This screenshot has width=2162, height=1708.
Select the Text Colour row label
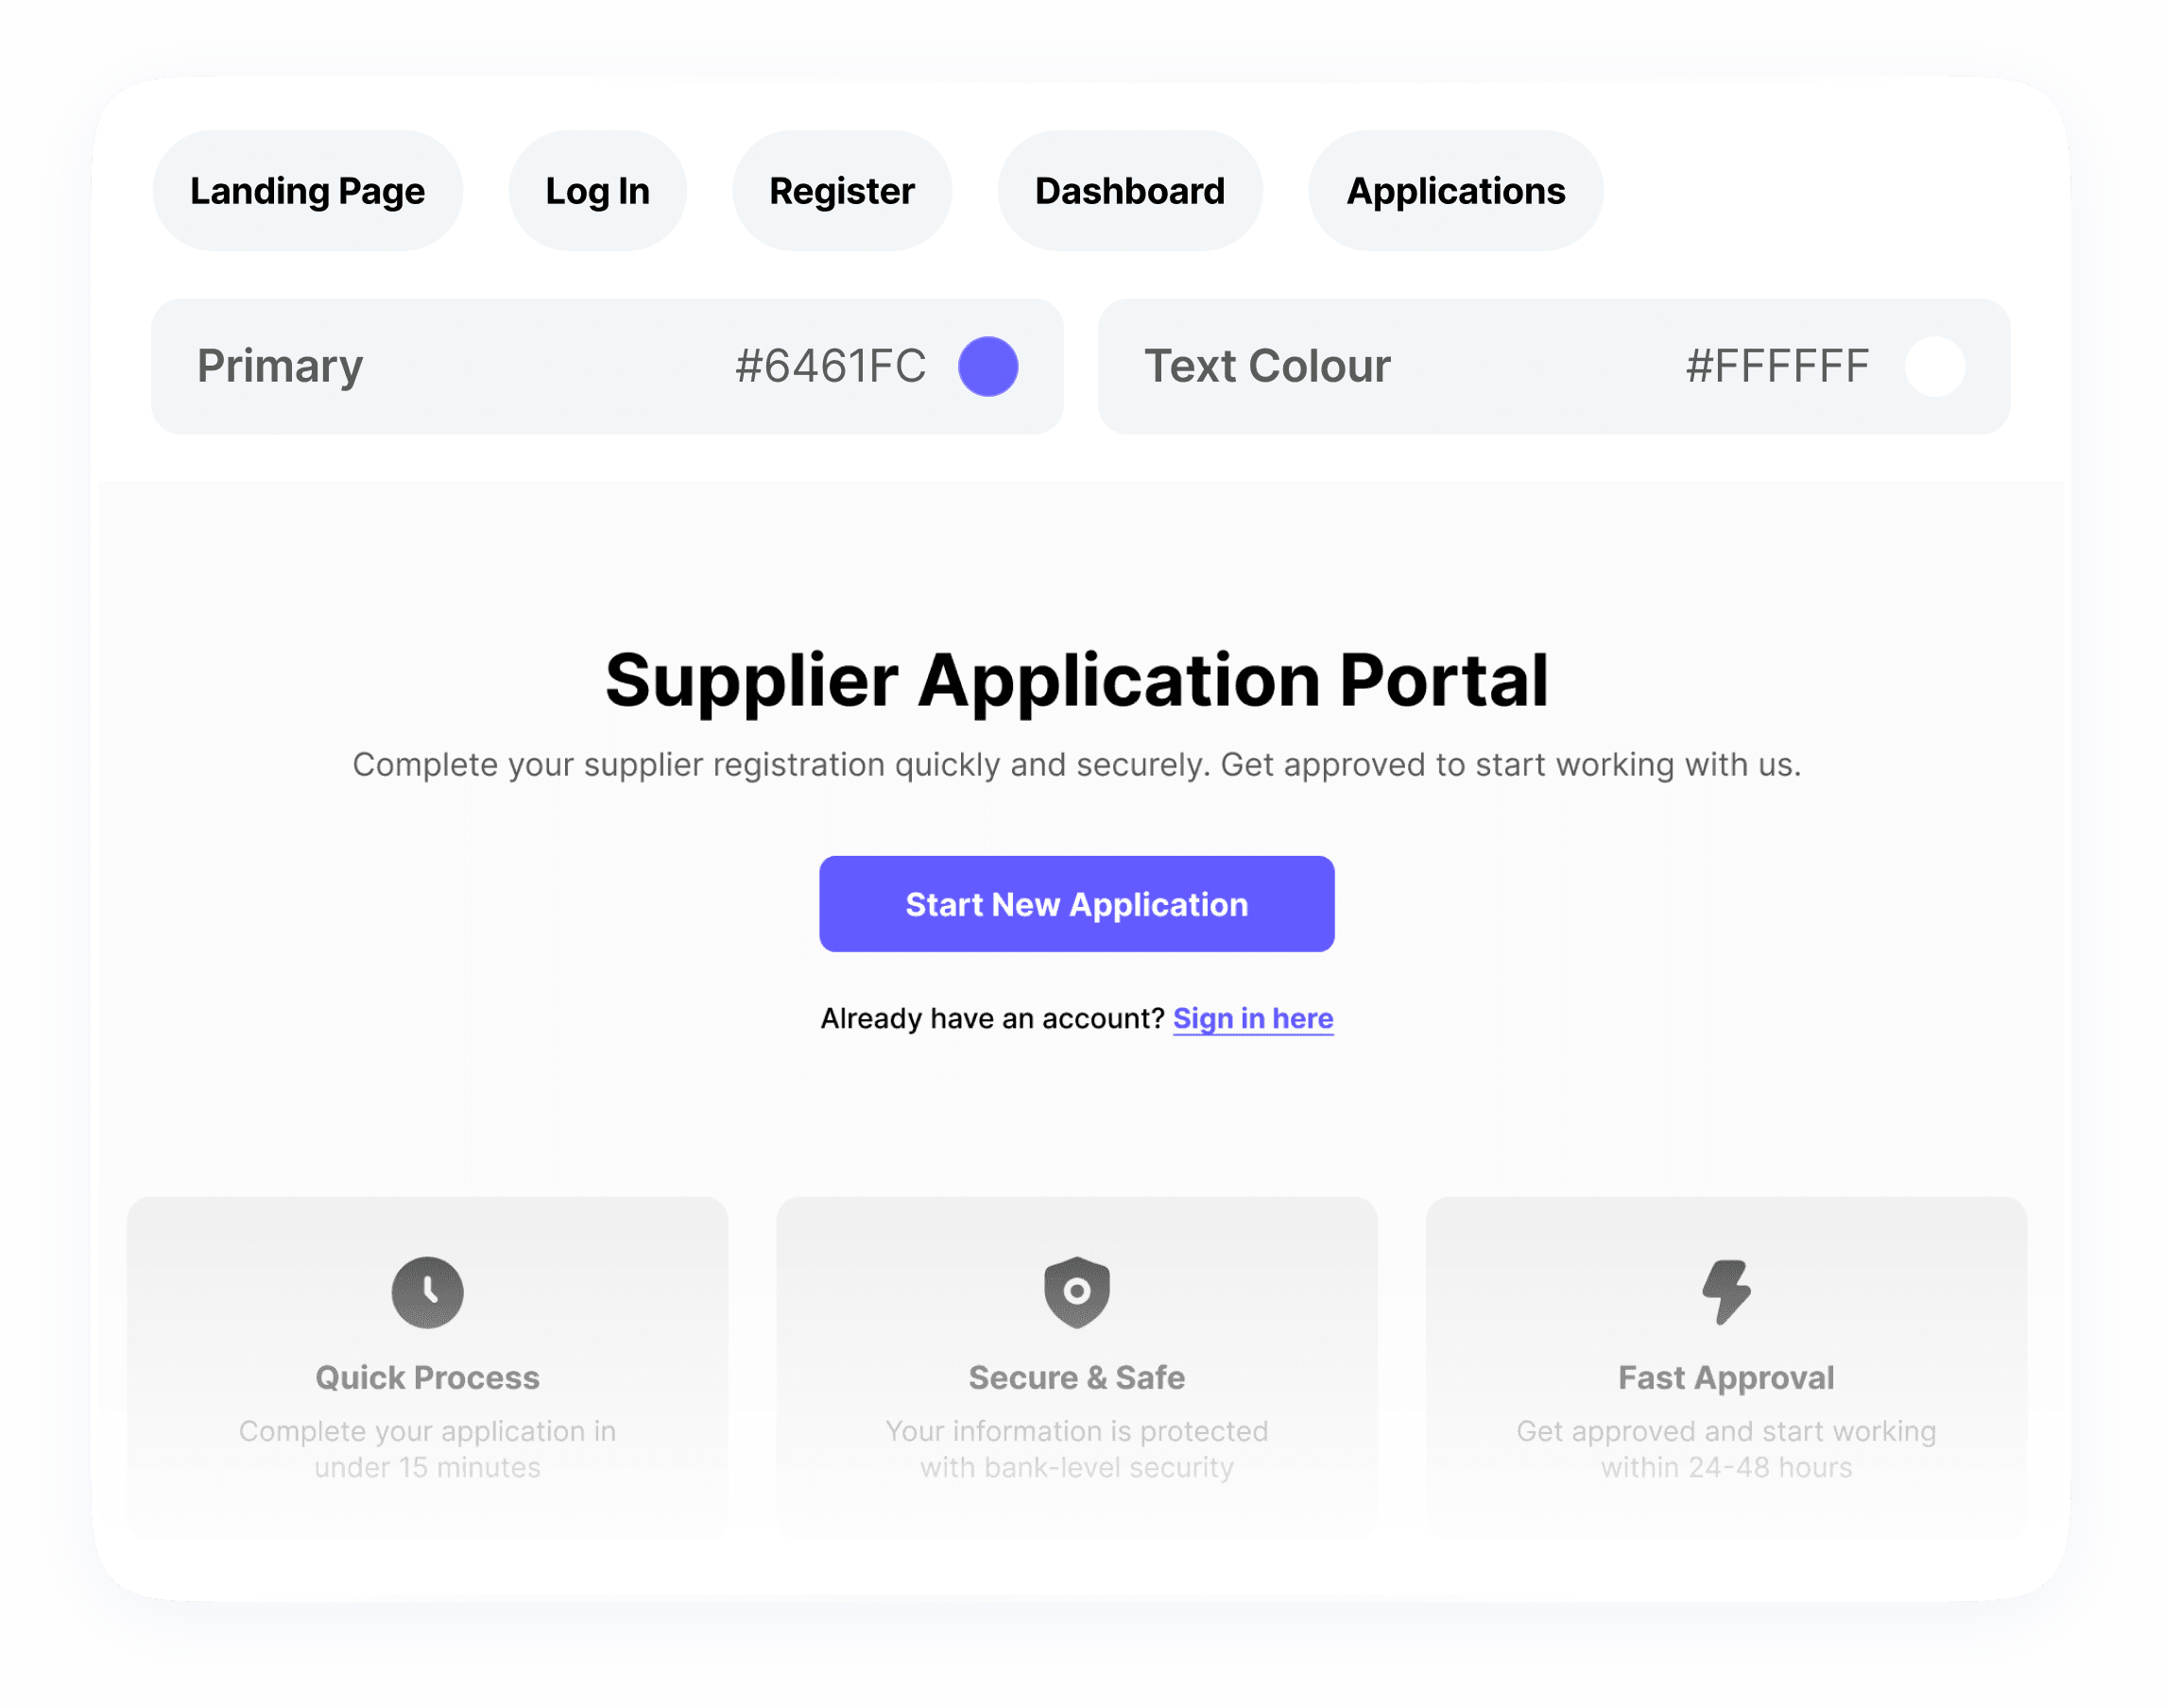click(x=1267, y=366)
